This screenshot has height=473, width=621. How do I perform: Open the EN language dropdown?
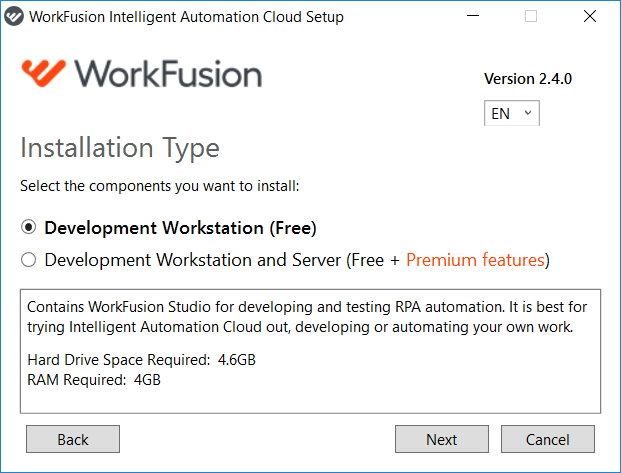pos(512,113)
